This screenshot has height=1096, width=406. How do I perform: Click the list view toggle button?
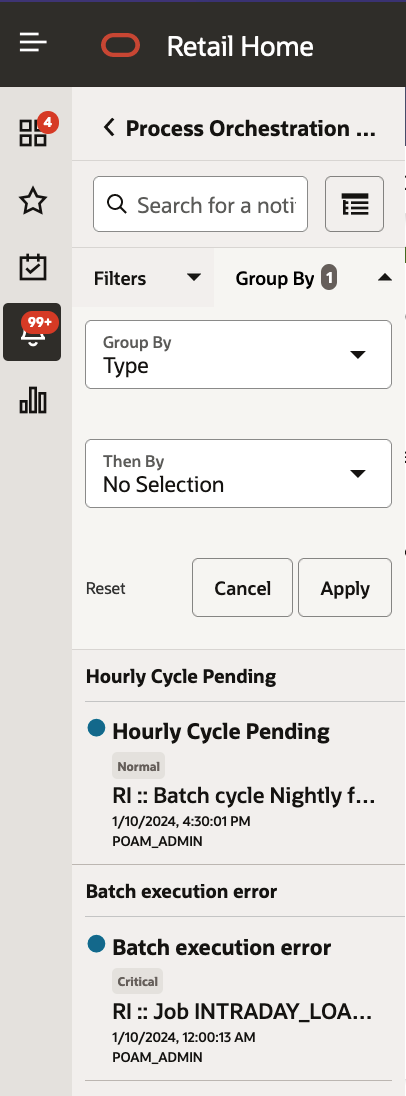[354, 204]
